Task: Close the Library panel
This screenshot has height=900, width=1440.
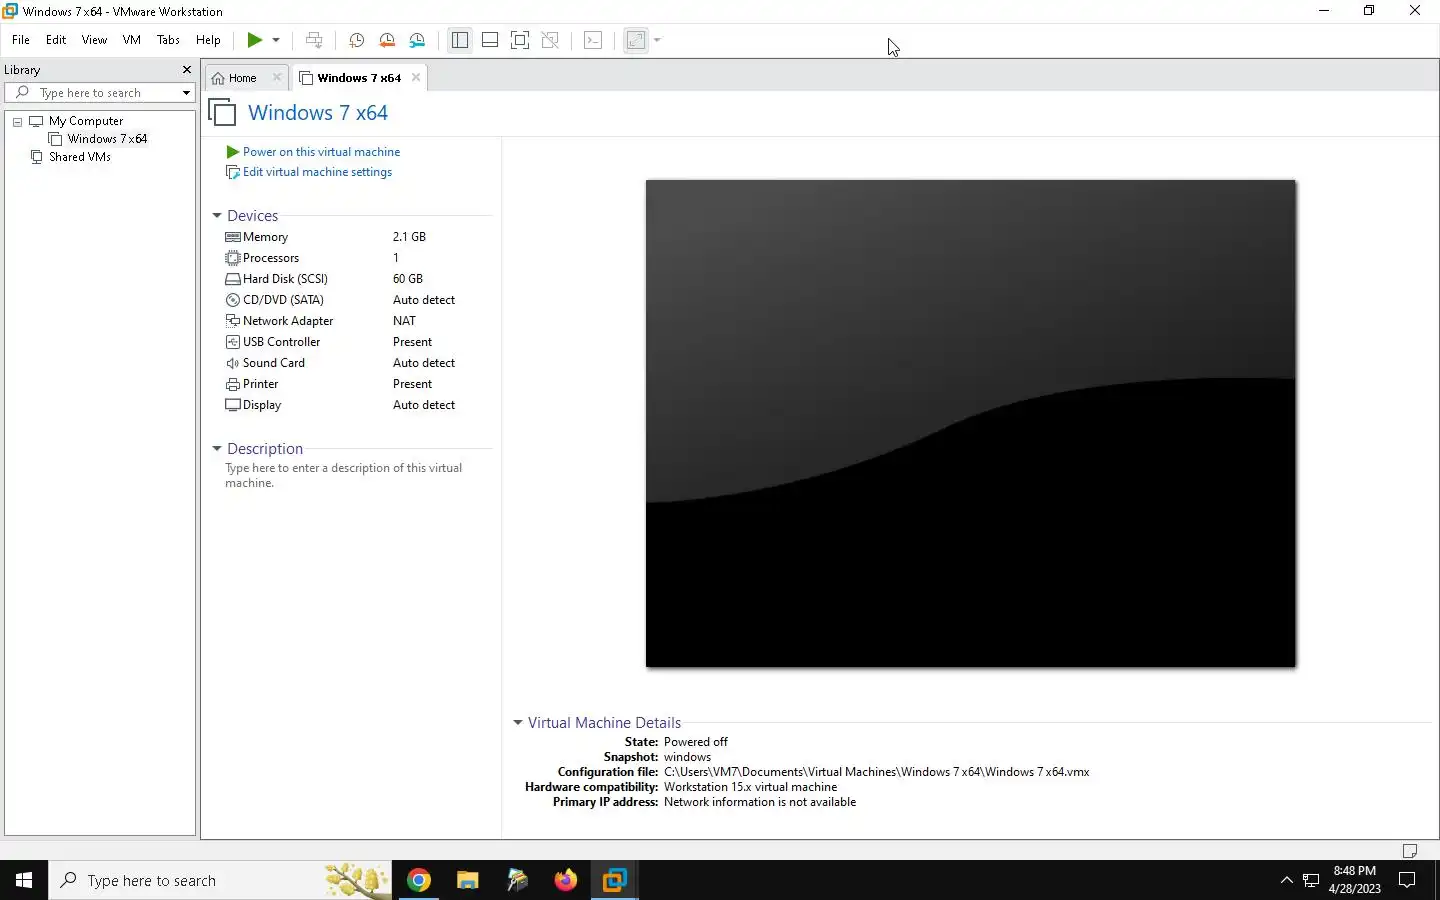Action: pos(186,70)
